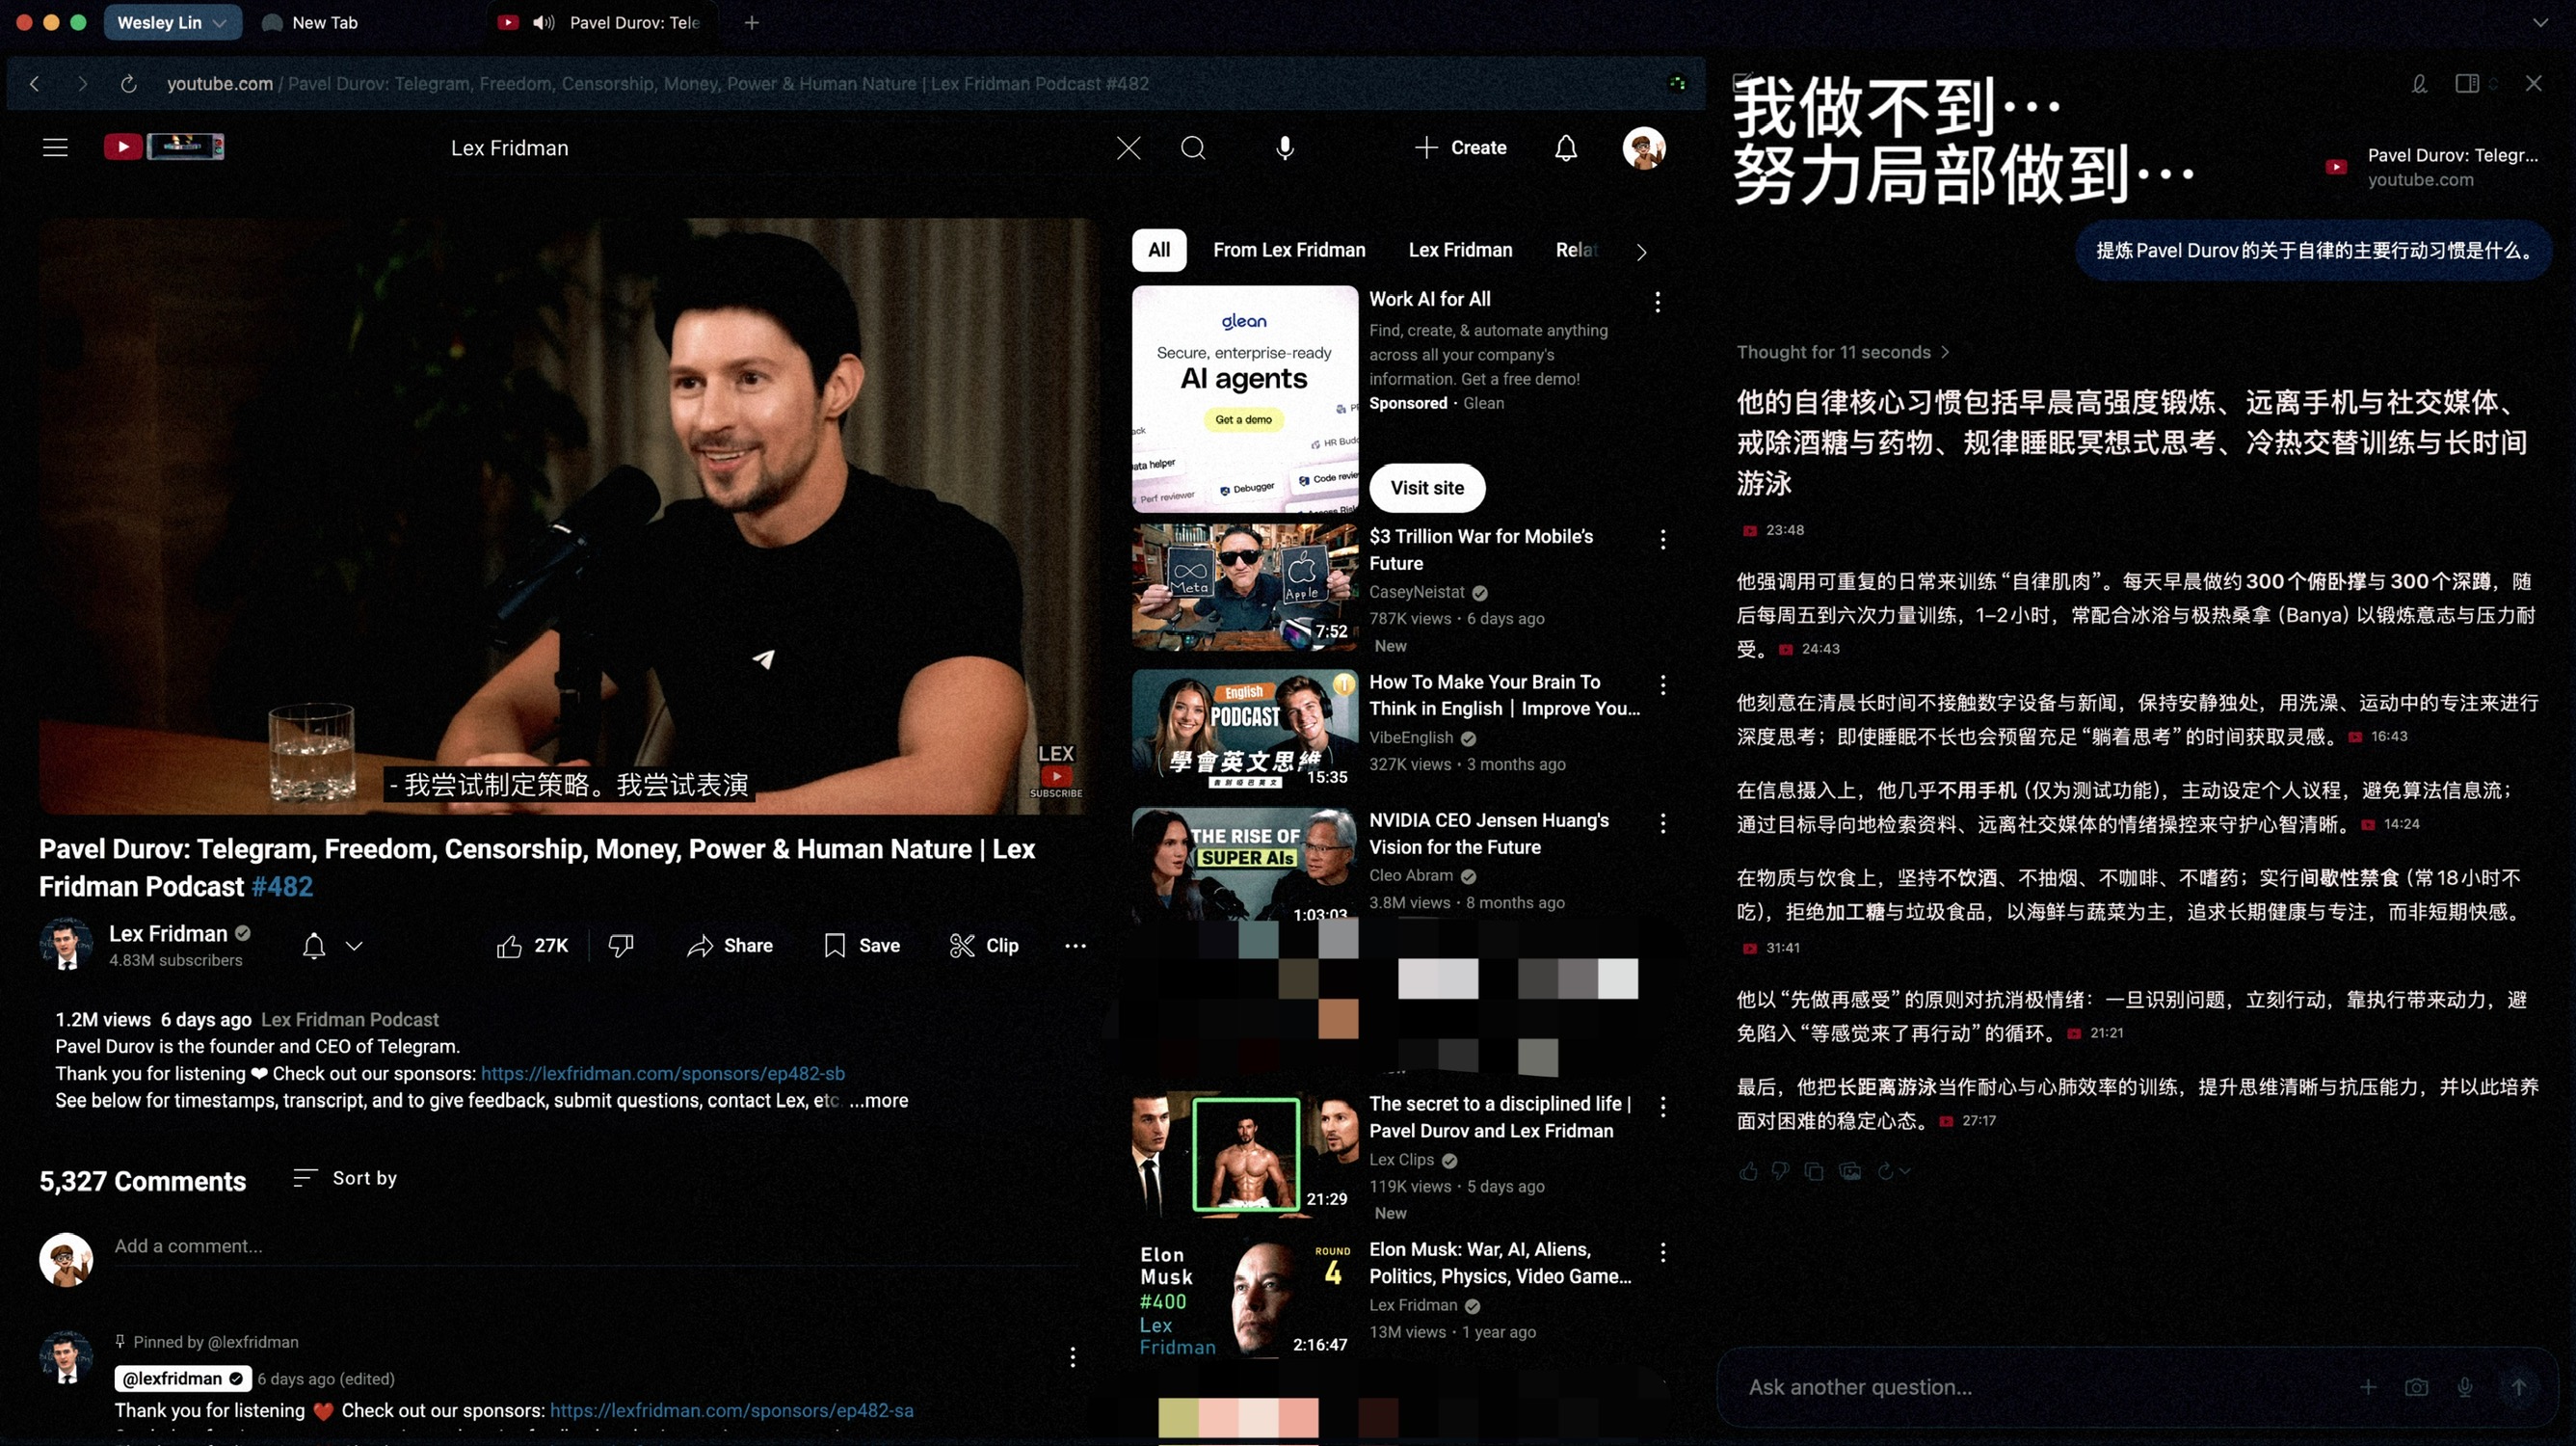Viewport: 2576px width, 1446px height.
Task: Open YouTube hamburger guide menu
Action: [x=55, y=148]
